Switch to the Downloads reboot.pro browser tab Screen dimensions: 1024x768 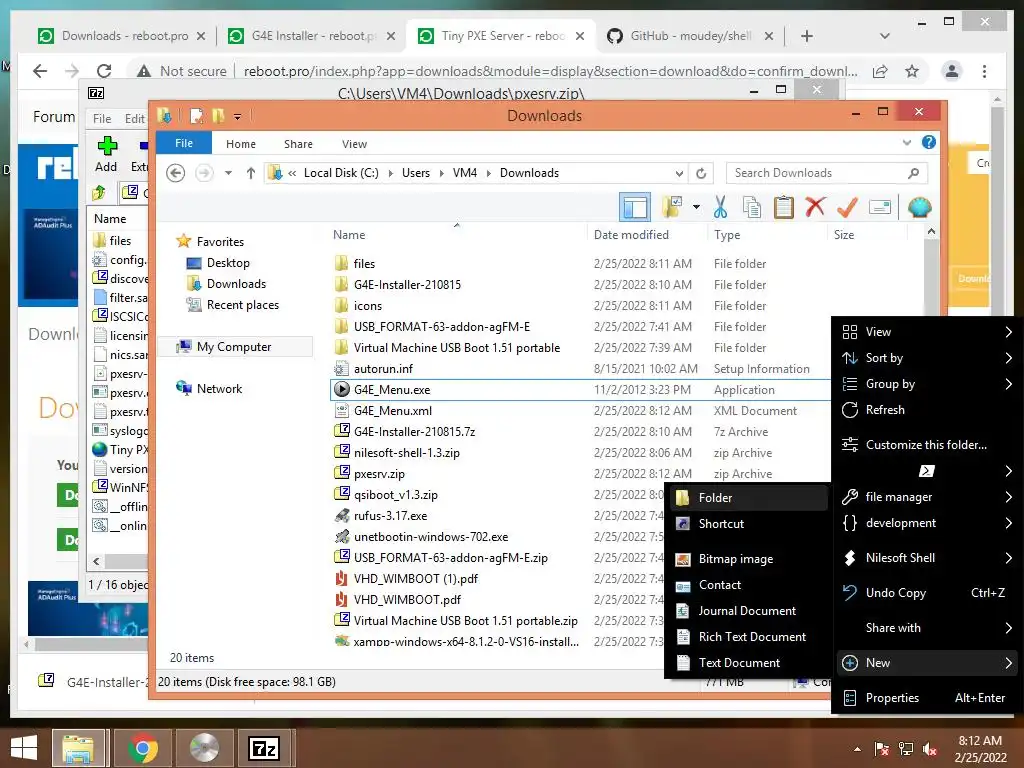pos(121,36)
